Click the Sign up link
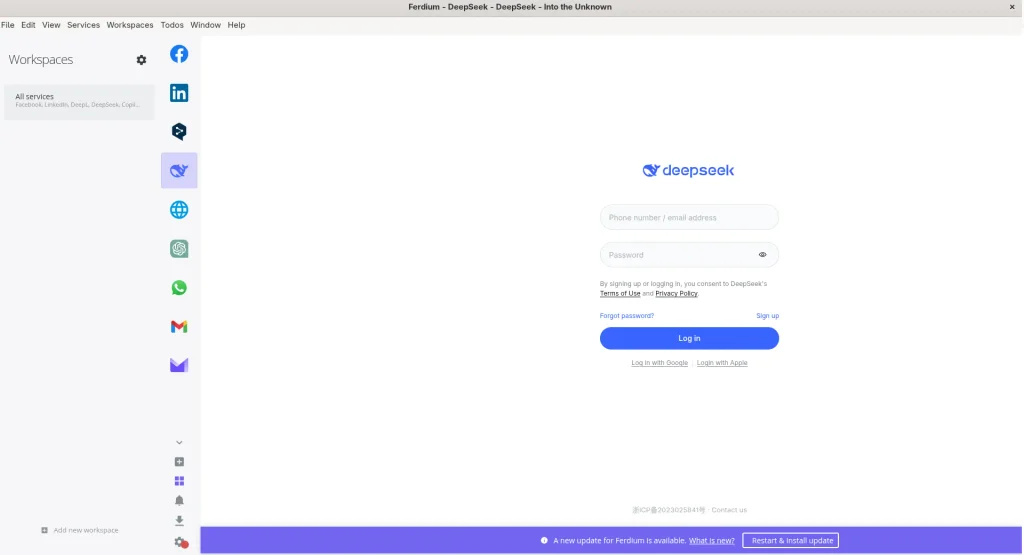This screenshot has height=555, width=1024. point(767,315)
